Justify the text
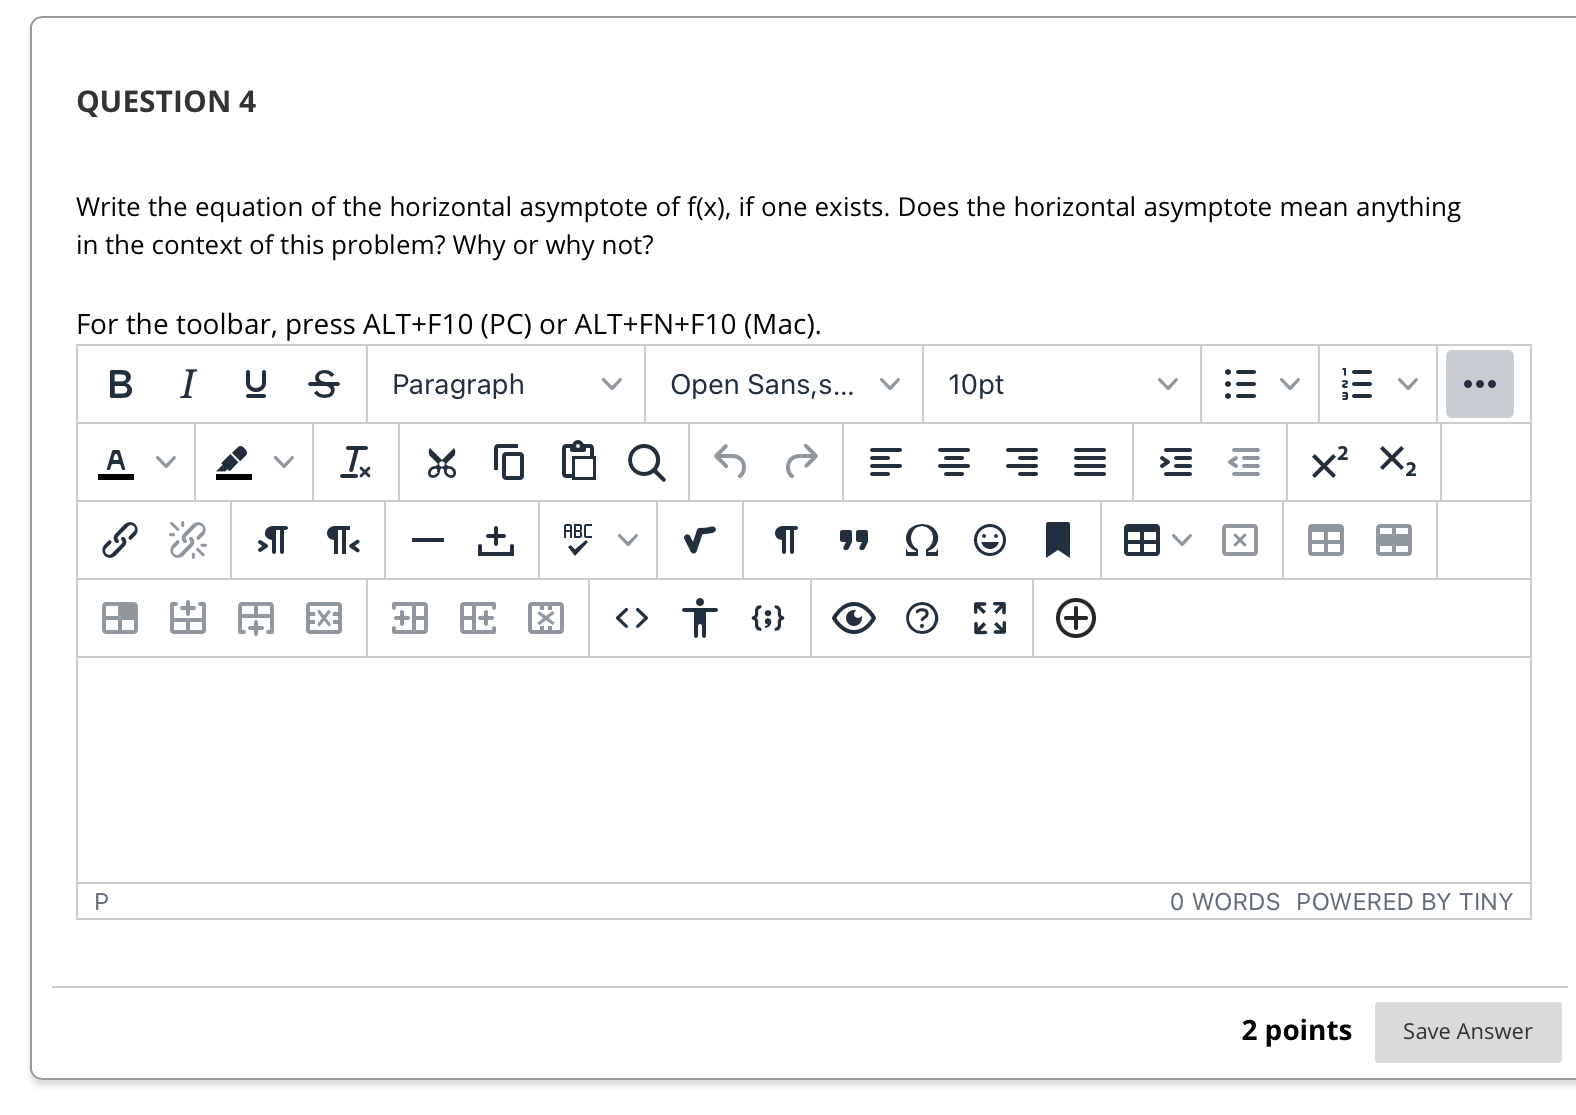 [x=1090, y=462]
